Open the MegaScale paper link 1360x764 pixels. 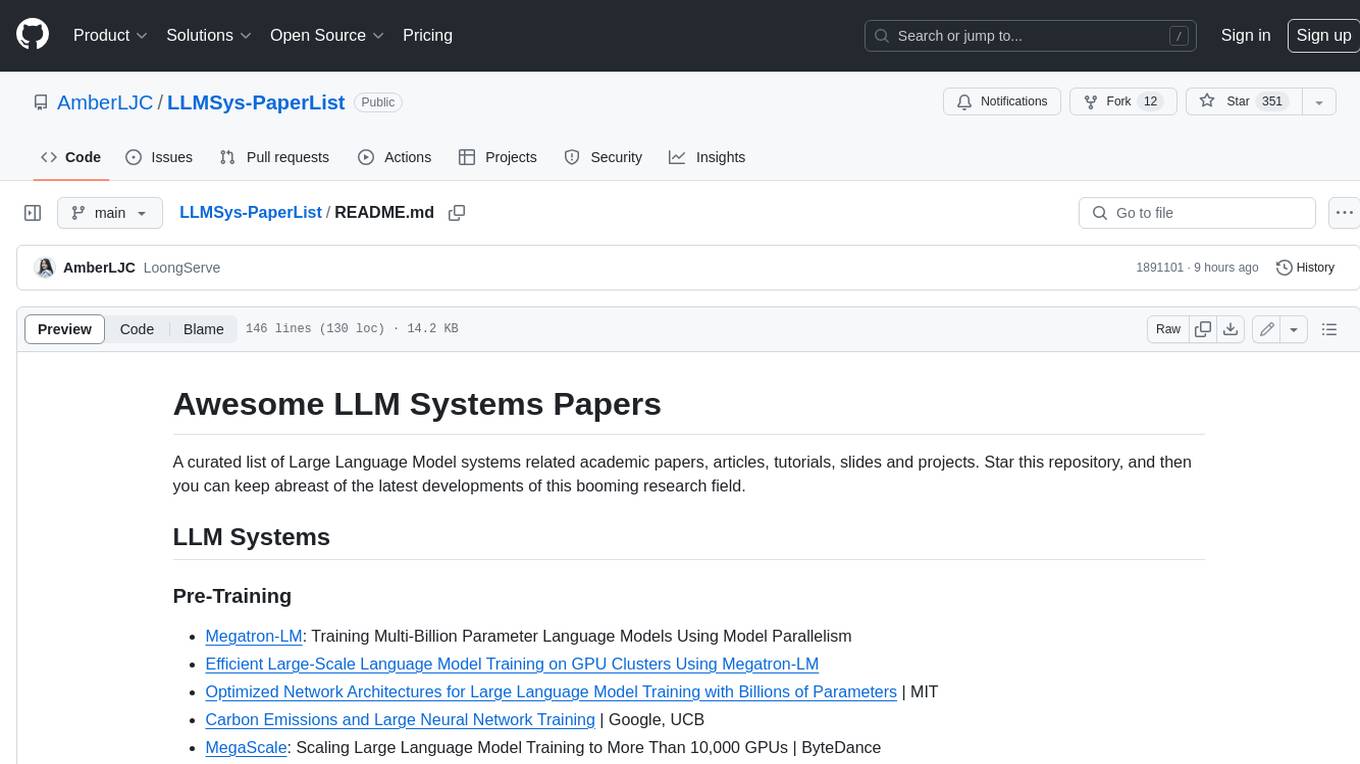pos(246,748)
